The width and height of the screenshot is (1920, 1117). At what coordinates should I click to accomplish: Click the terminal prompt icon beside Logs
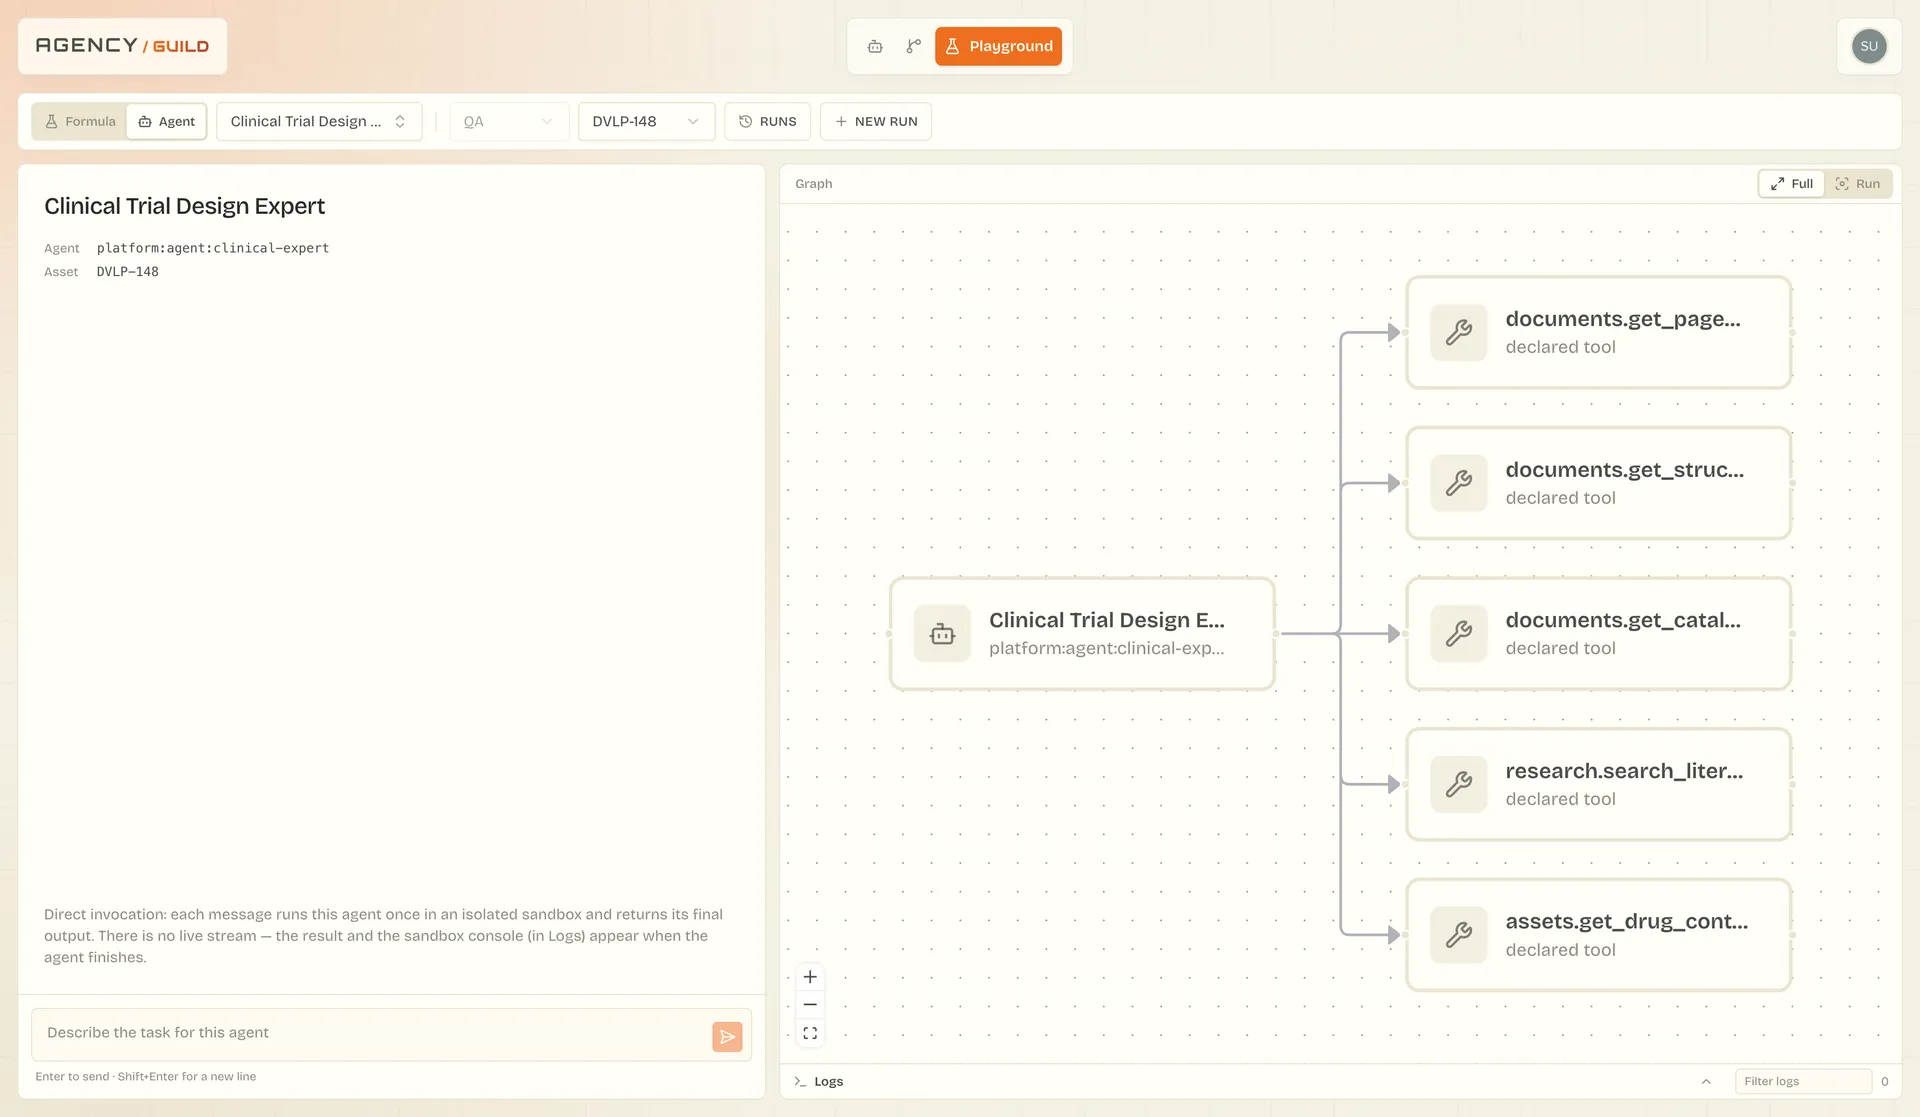coord(800,1081)
